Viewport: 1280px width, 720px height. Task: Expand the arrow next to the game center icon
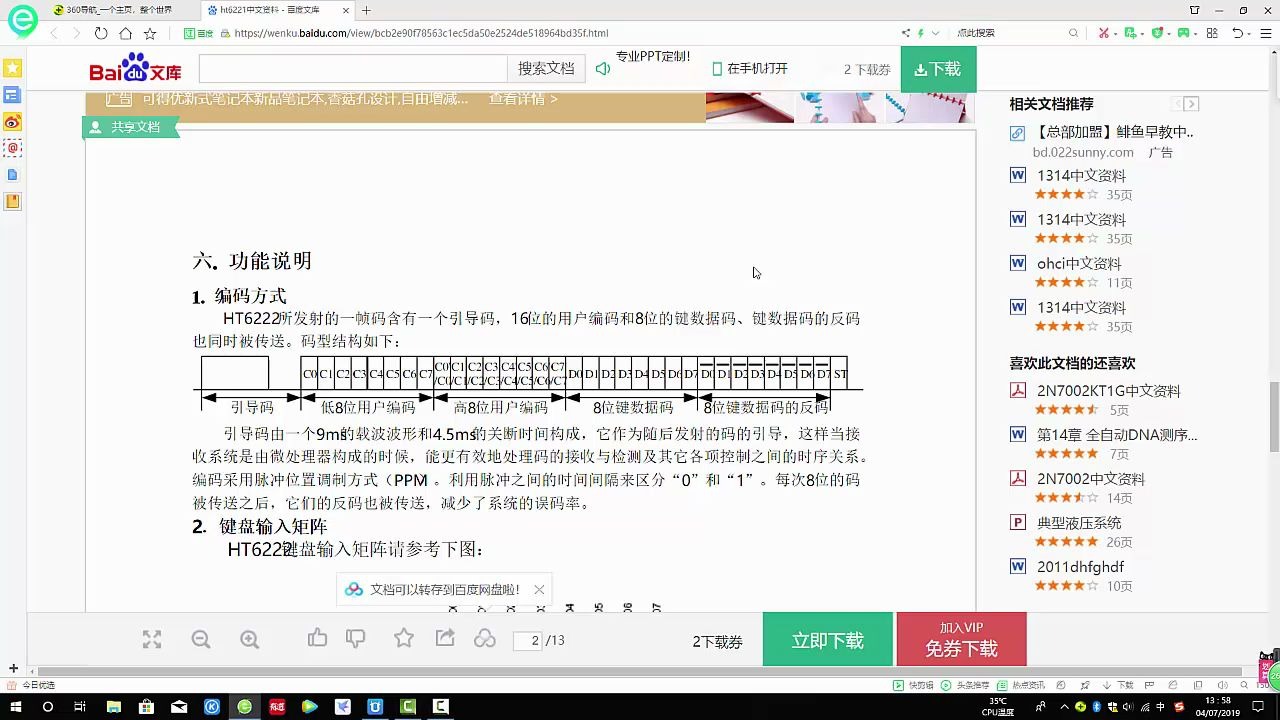1196,33
